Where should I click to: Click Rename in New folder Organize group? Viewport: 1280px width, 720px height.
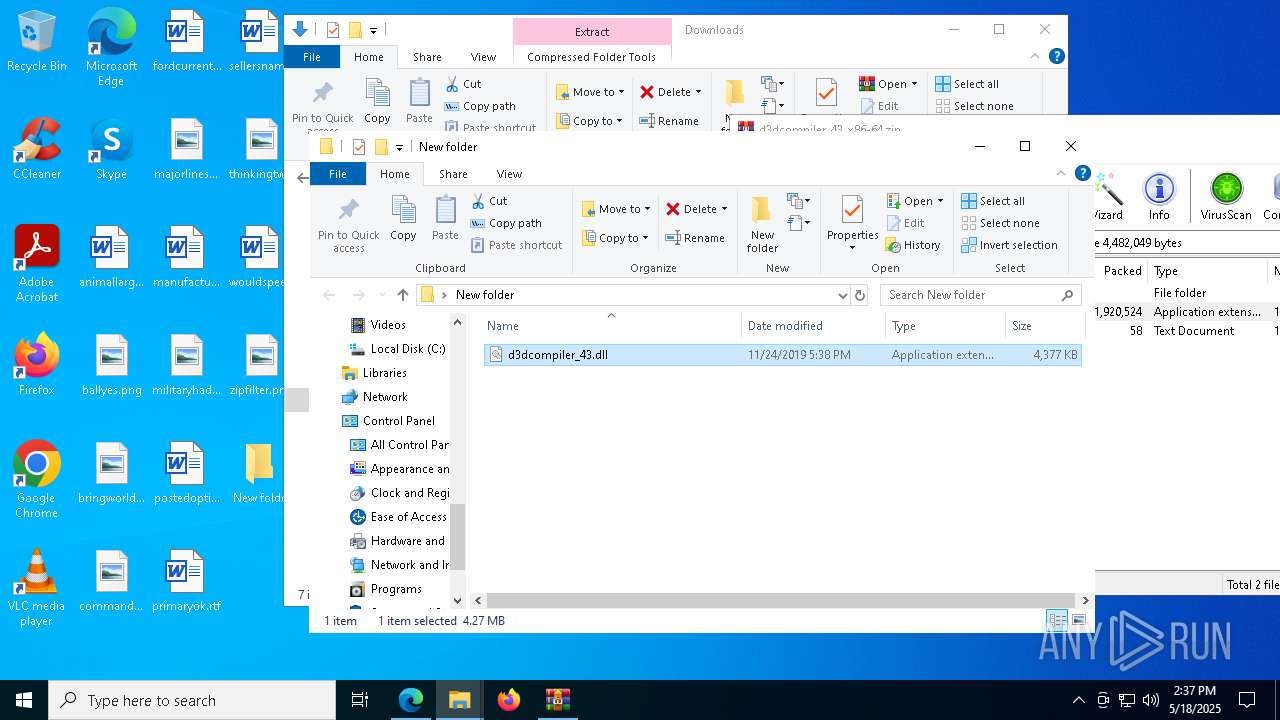pos(695,238)
